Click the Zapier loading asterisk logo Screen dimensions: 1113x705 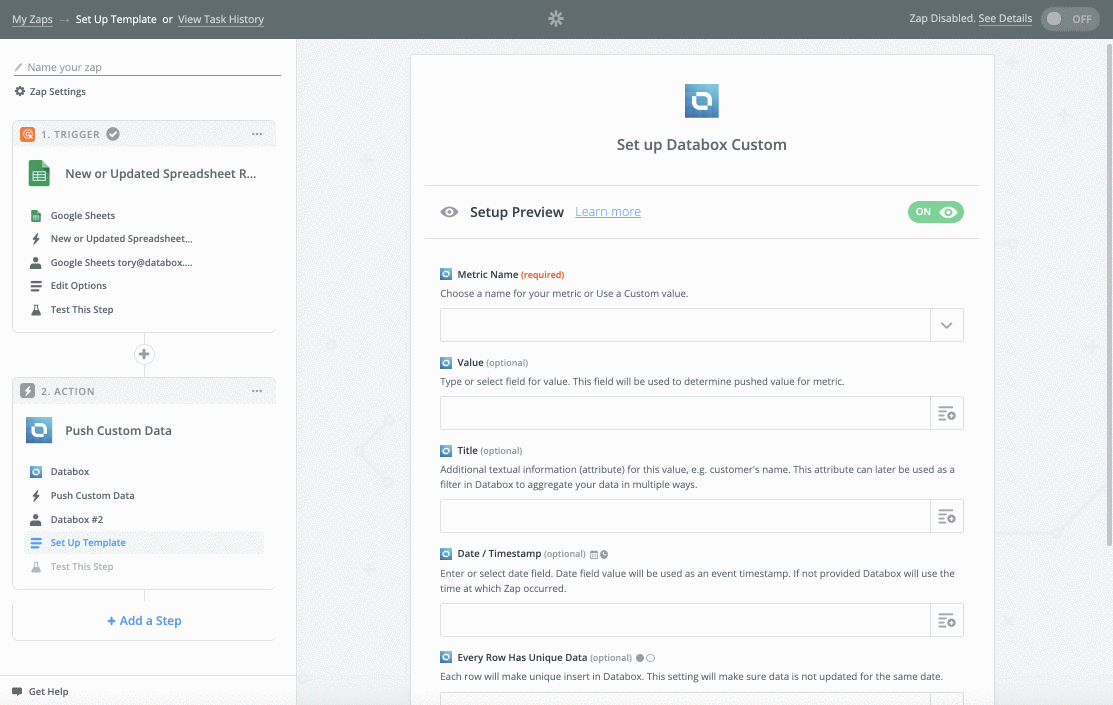[556, 18]
